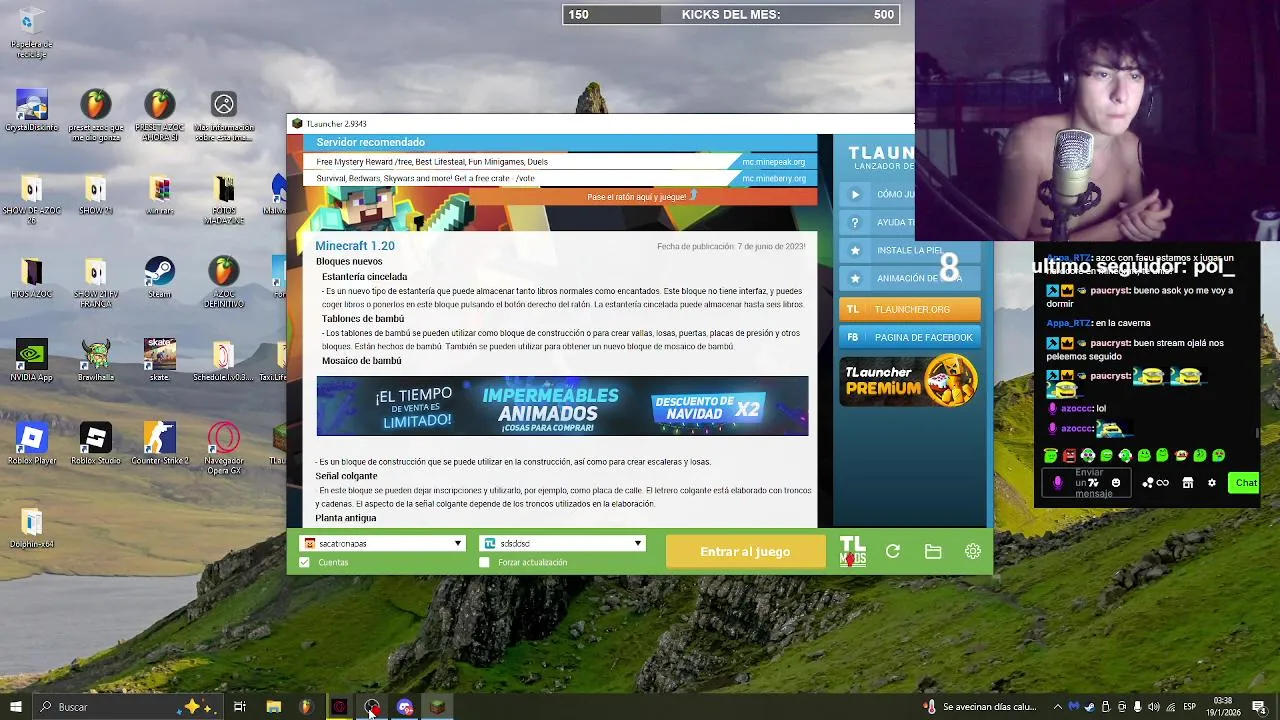The width and height of the screenshot is (1280, 720).
Task: Open skate. desktop shortcut
Action: [159, 361]
